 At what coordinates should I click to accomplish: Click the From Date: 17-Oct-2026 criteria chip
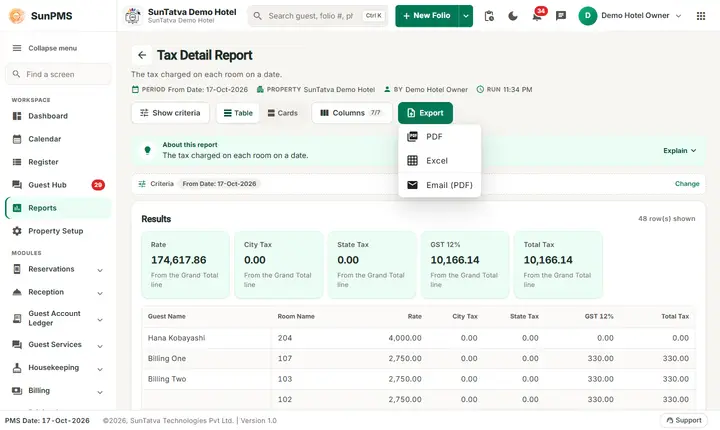pos(219,184)
